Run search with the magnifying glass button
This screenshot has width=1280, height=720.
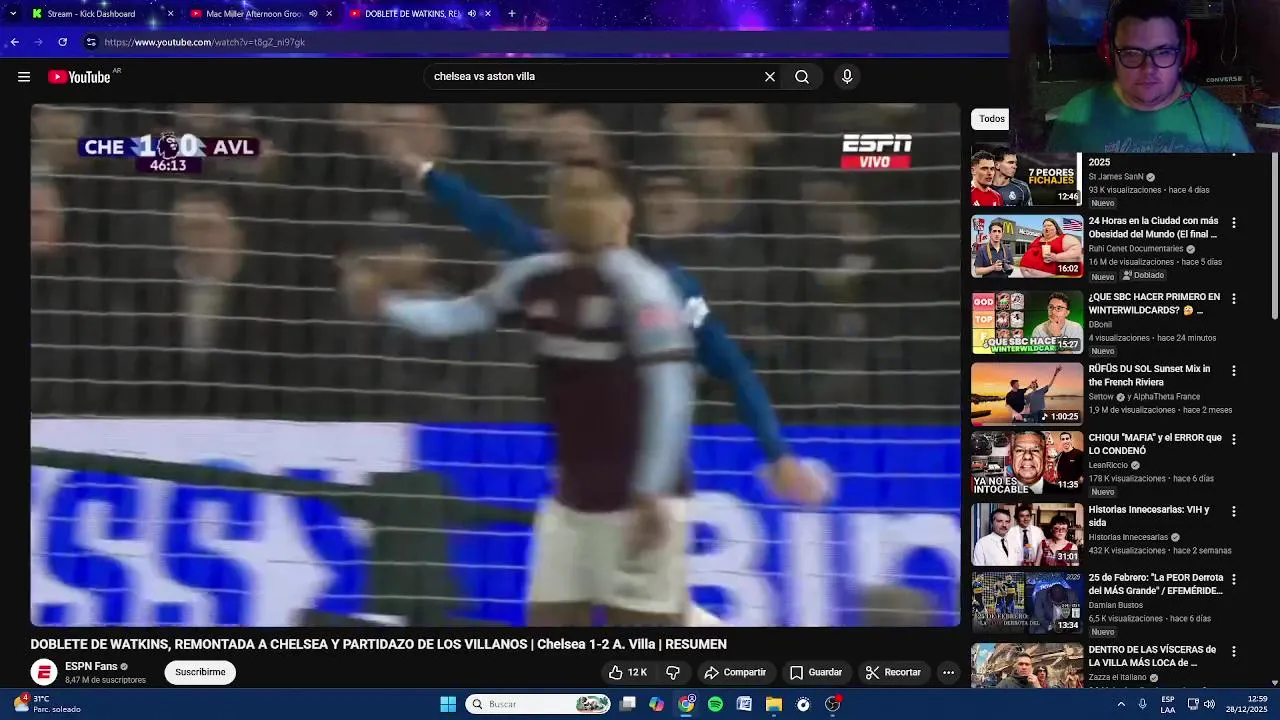pos(802,76)
